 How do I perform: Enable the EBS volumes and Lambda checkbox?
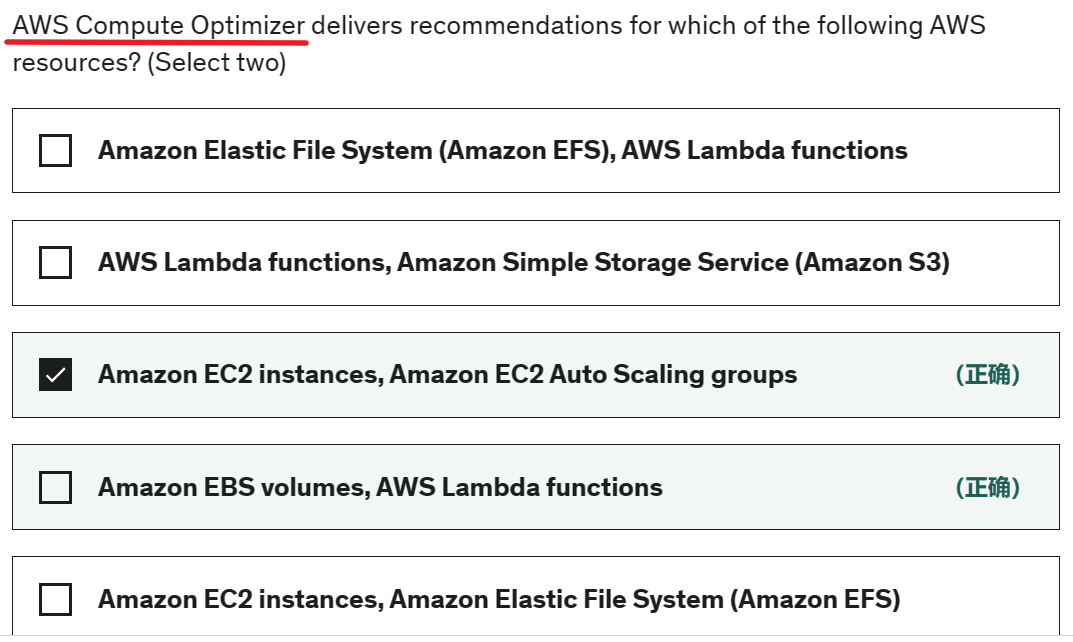click(x=55, y=487)
